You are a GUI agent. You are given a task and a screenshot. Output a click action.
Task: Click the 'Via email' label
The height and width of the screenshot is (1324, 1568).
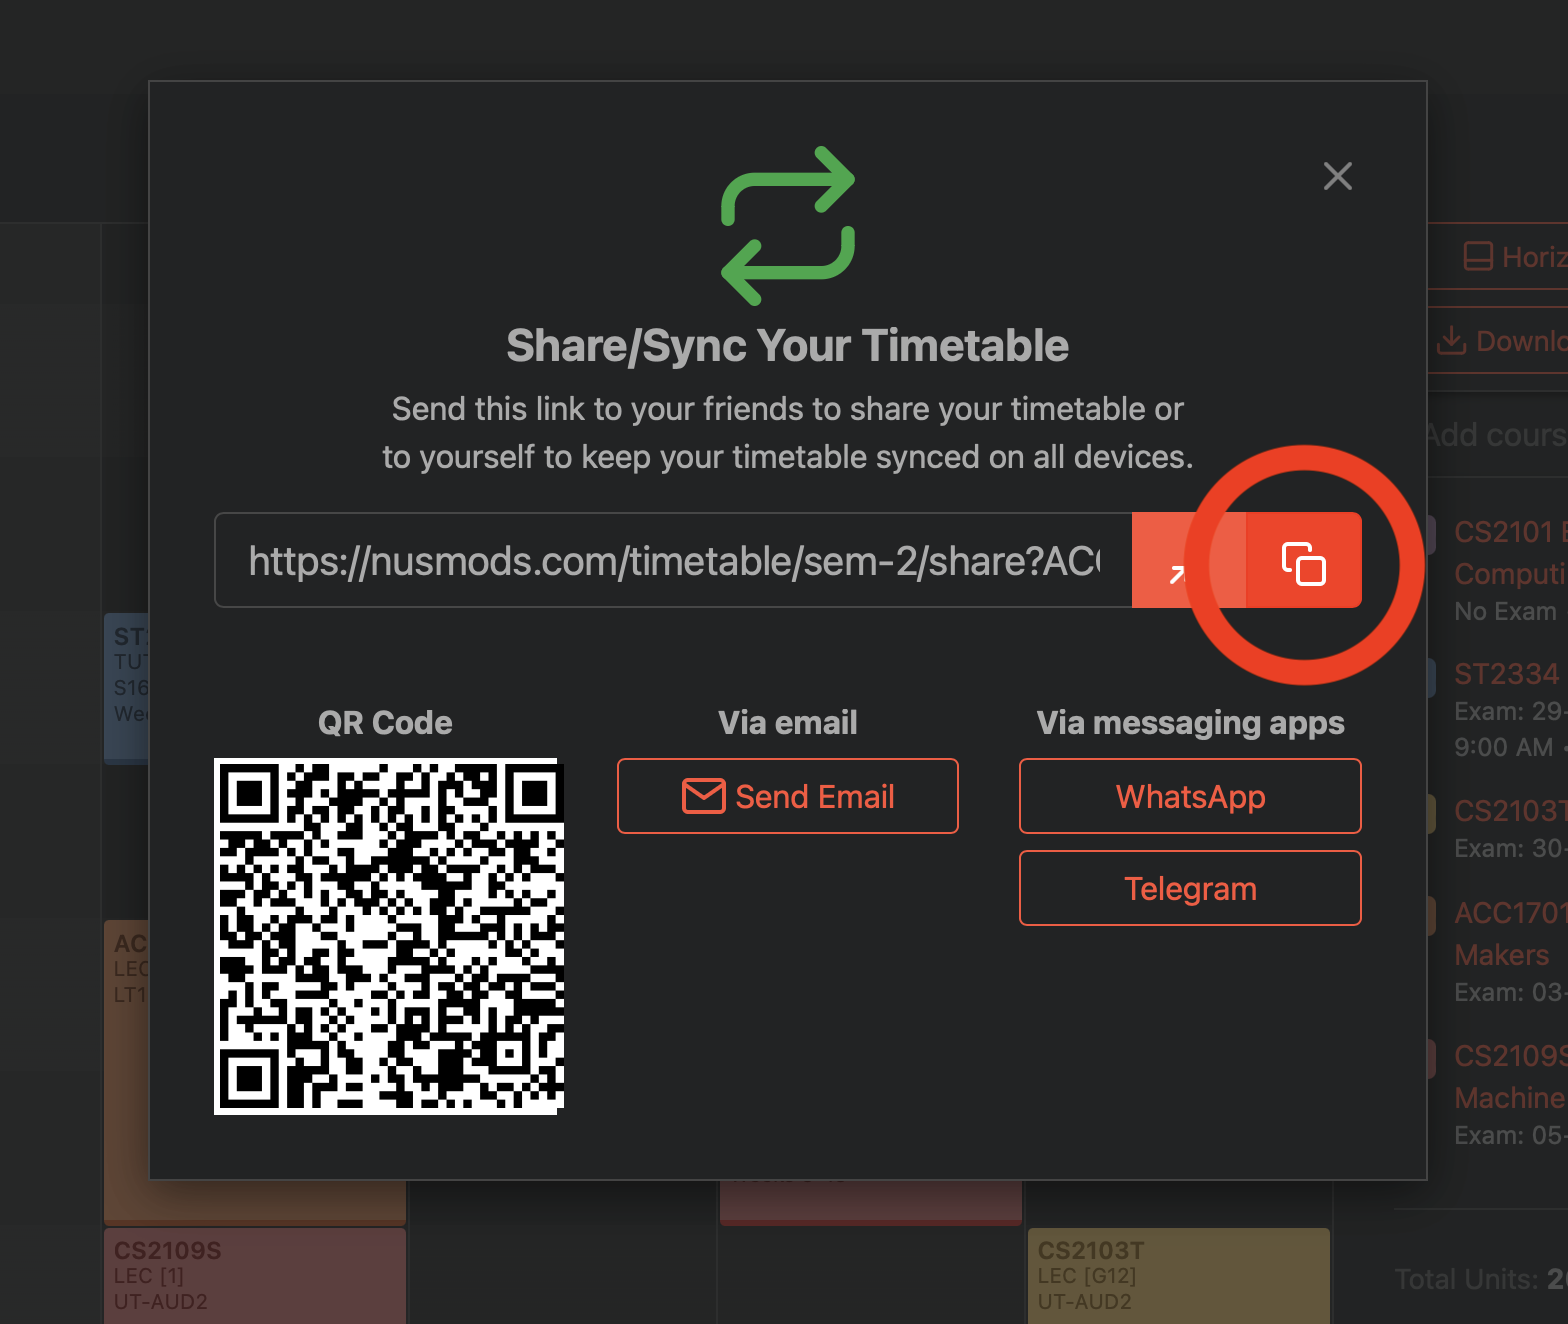[x=788, y=722]
